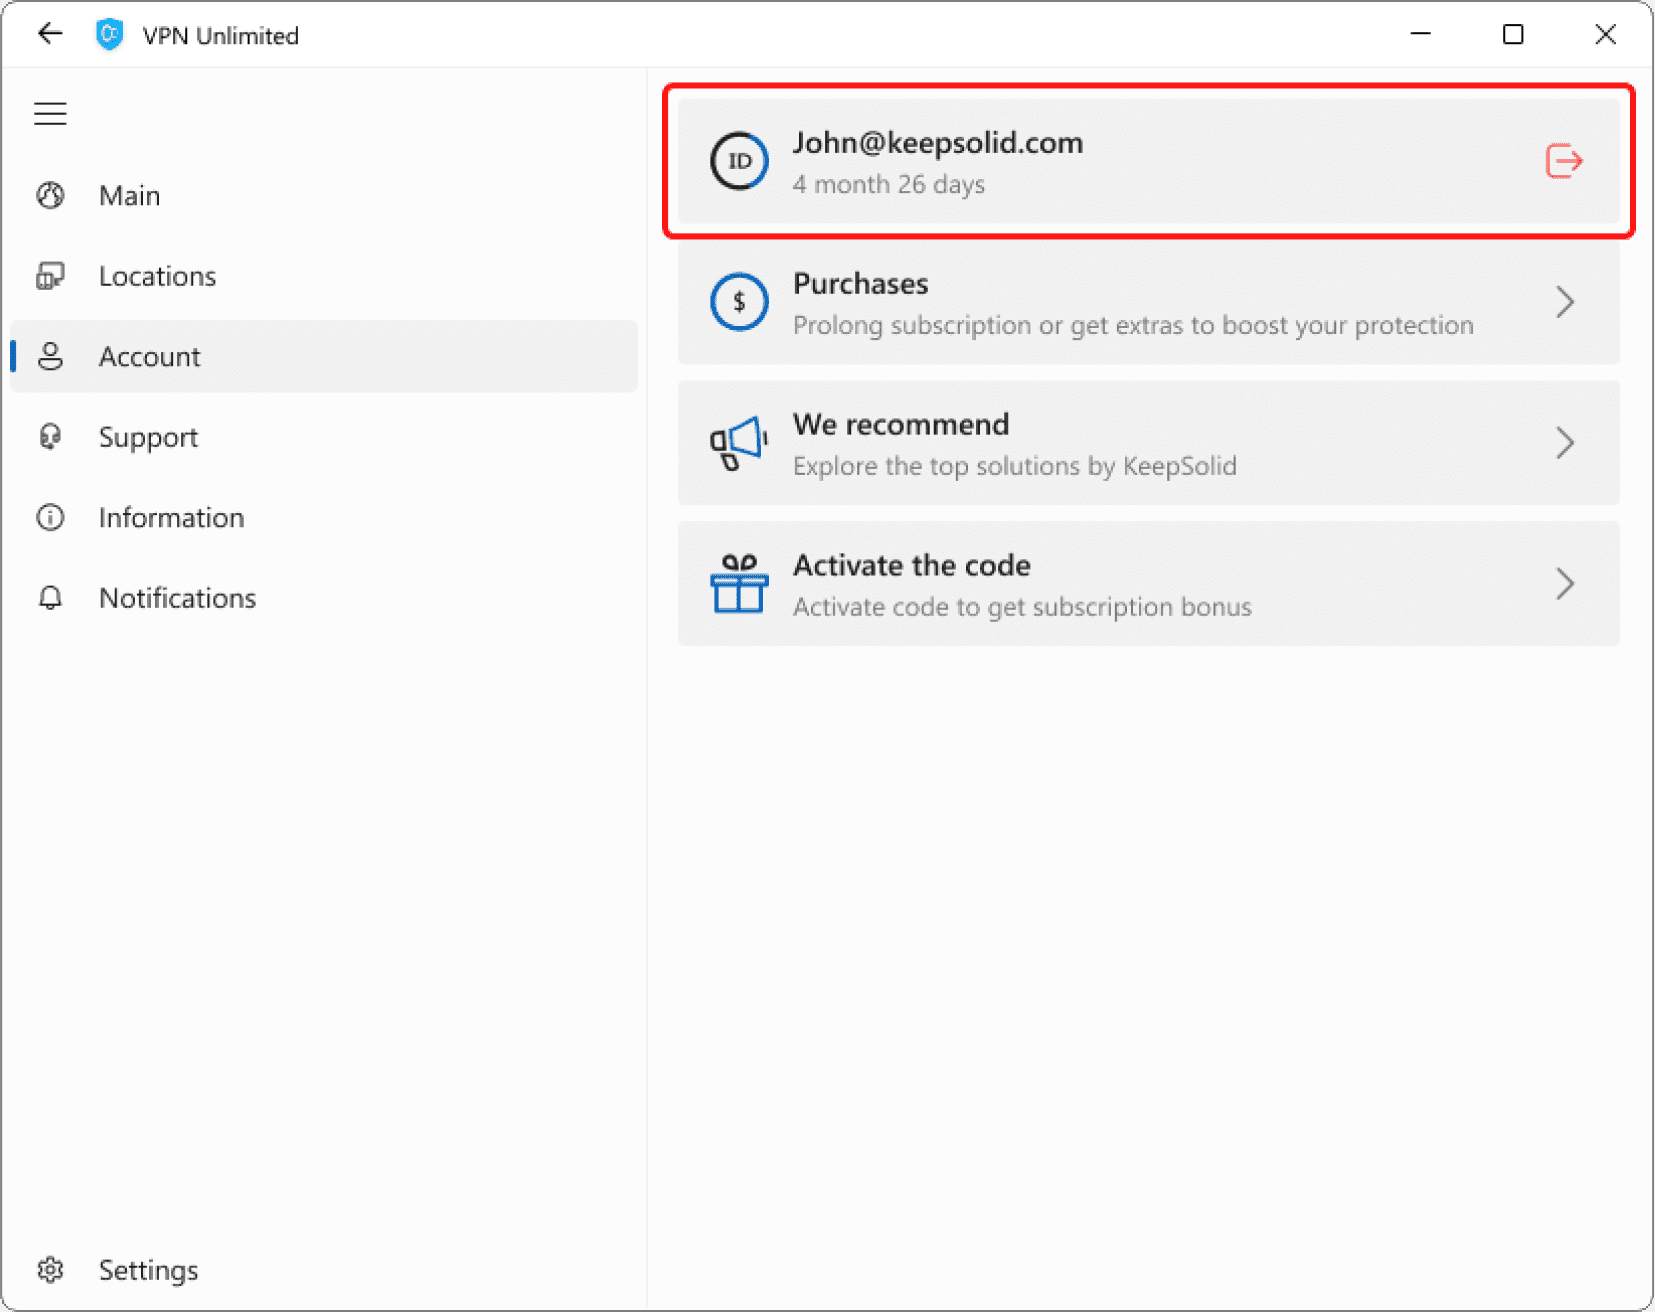Viewport: 1655px width, 1312px height.
Task: Click the dollar sign Purchases icon
Action: [739, 302]
